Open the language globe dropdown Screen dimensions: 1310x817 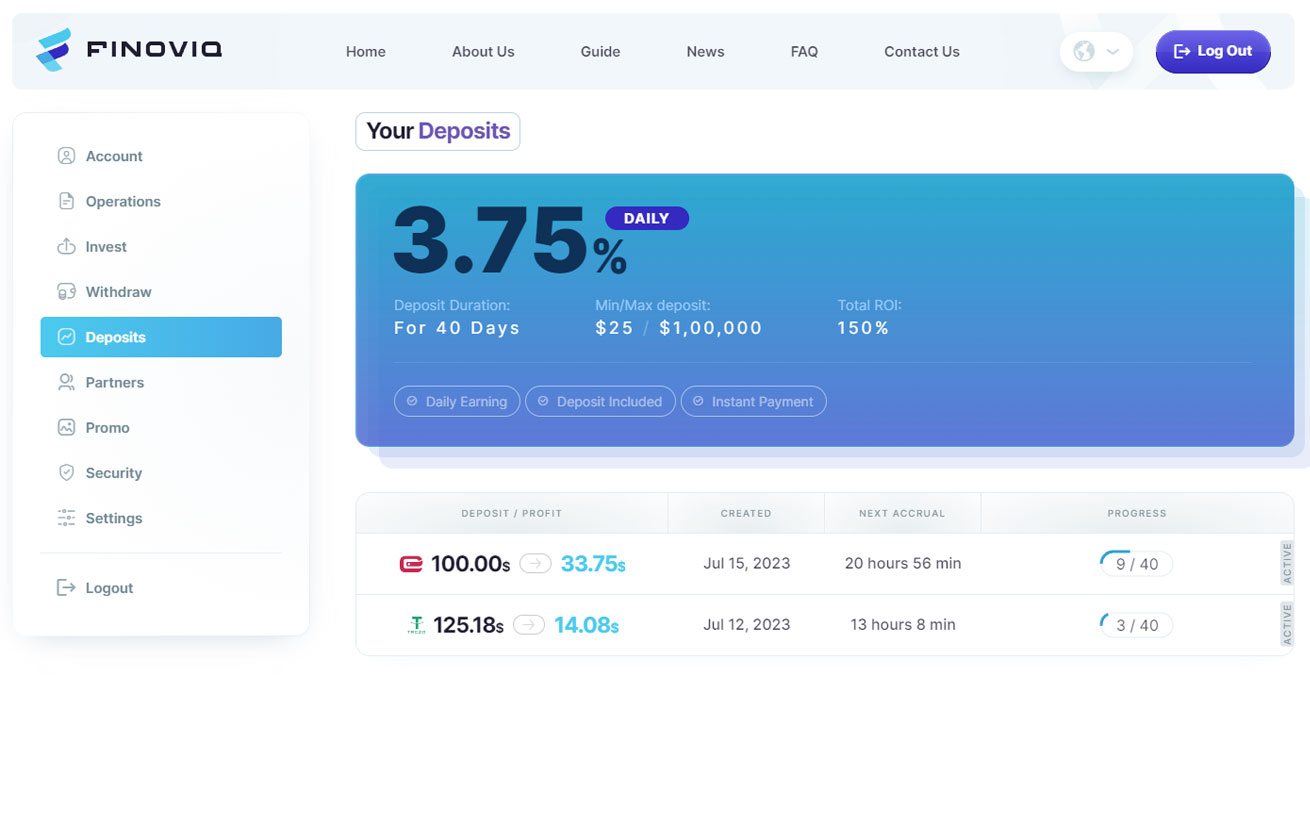coord(1096,51)
